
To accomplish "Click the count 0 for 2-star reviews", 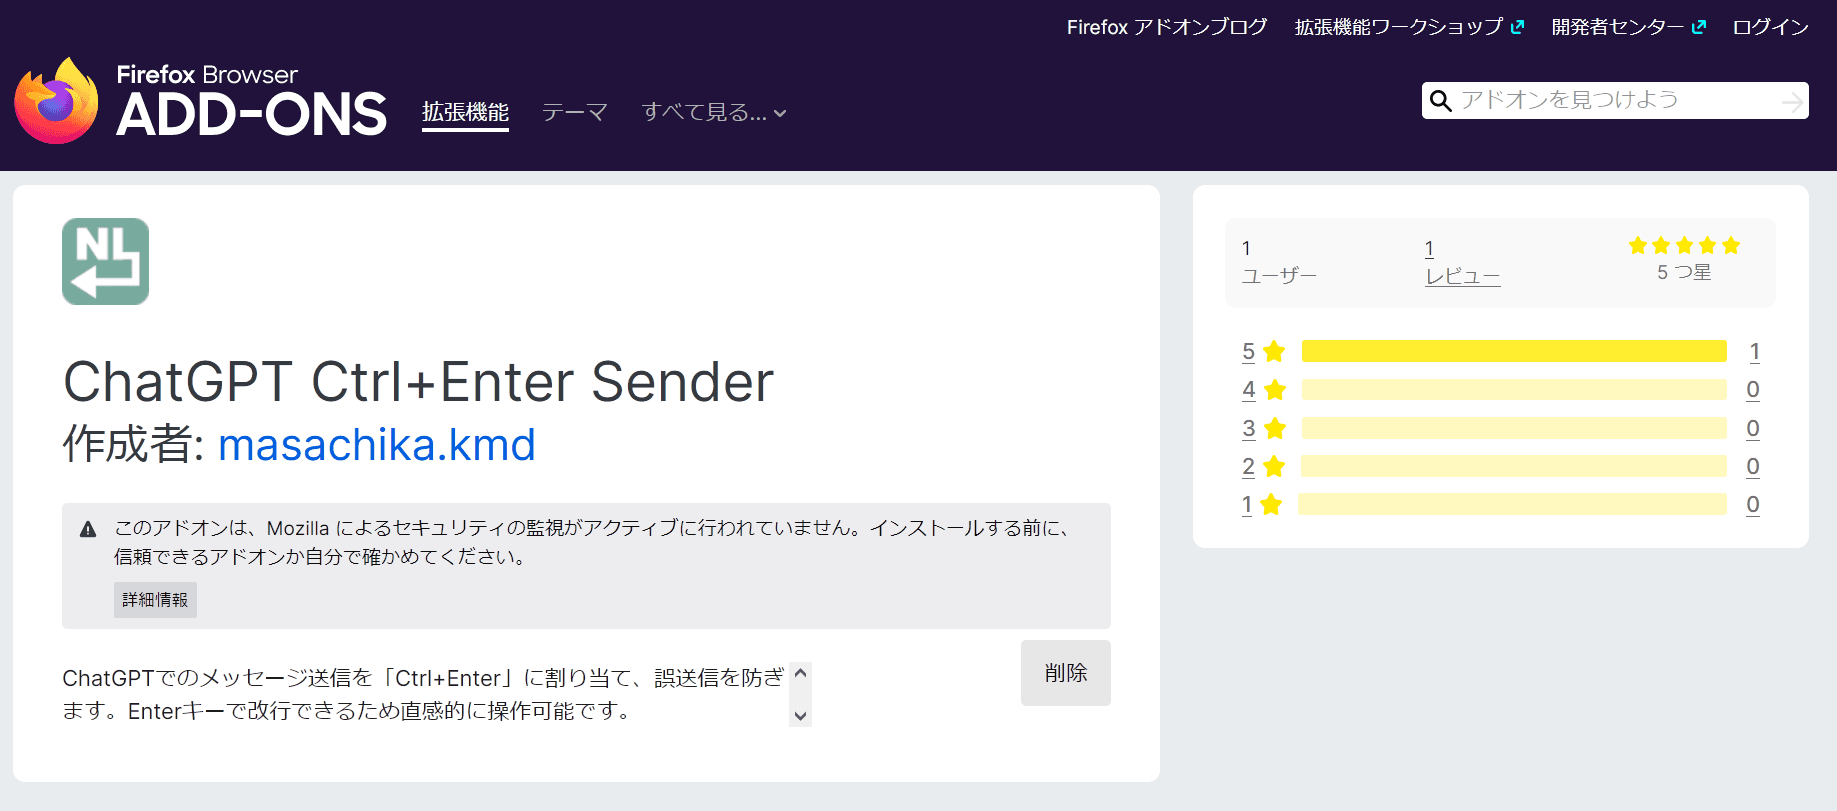I will tap(1753, 467).
